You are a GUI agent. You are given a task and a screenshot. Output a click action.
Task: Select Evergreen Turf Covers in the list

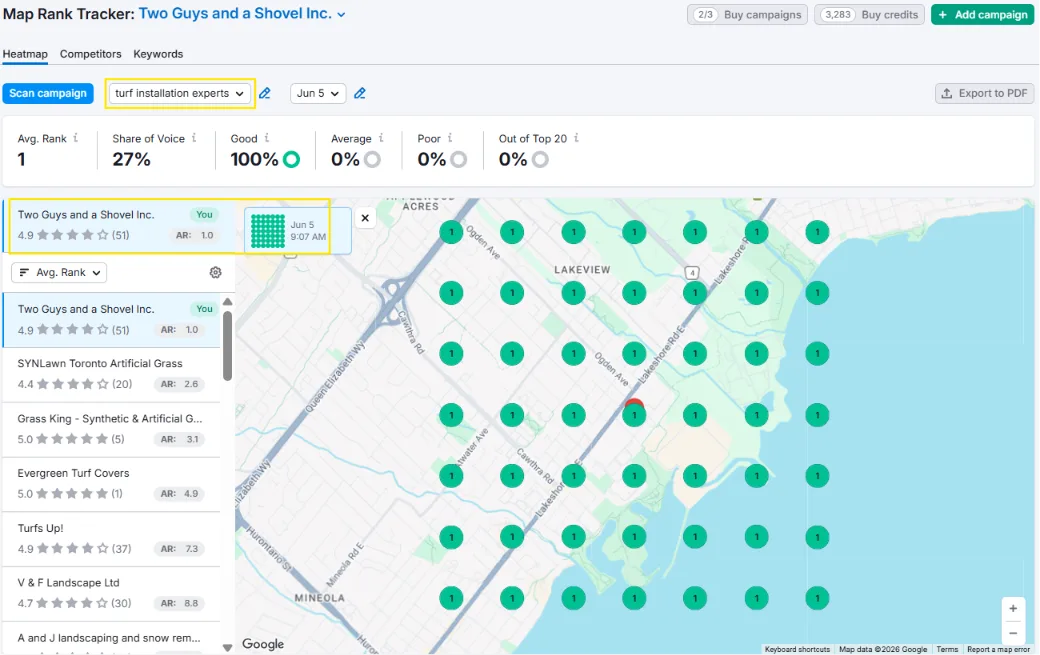[x=111, y=484]
